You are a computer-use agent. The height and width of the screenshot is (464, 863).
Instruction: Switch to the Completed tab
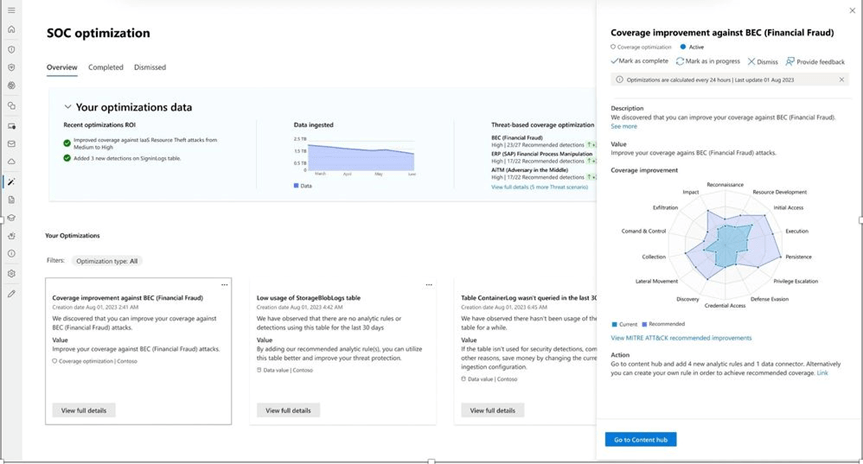[x=105, y=67]
